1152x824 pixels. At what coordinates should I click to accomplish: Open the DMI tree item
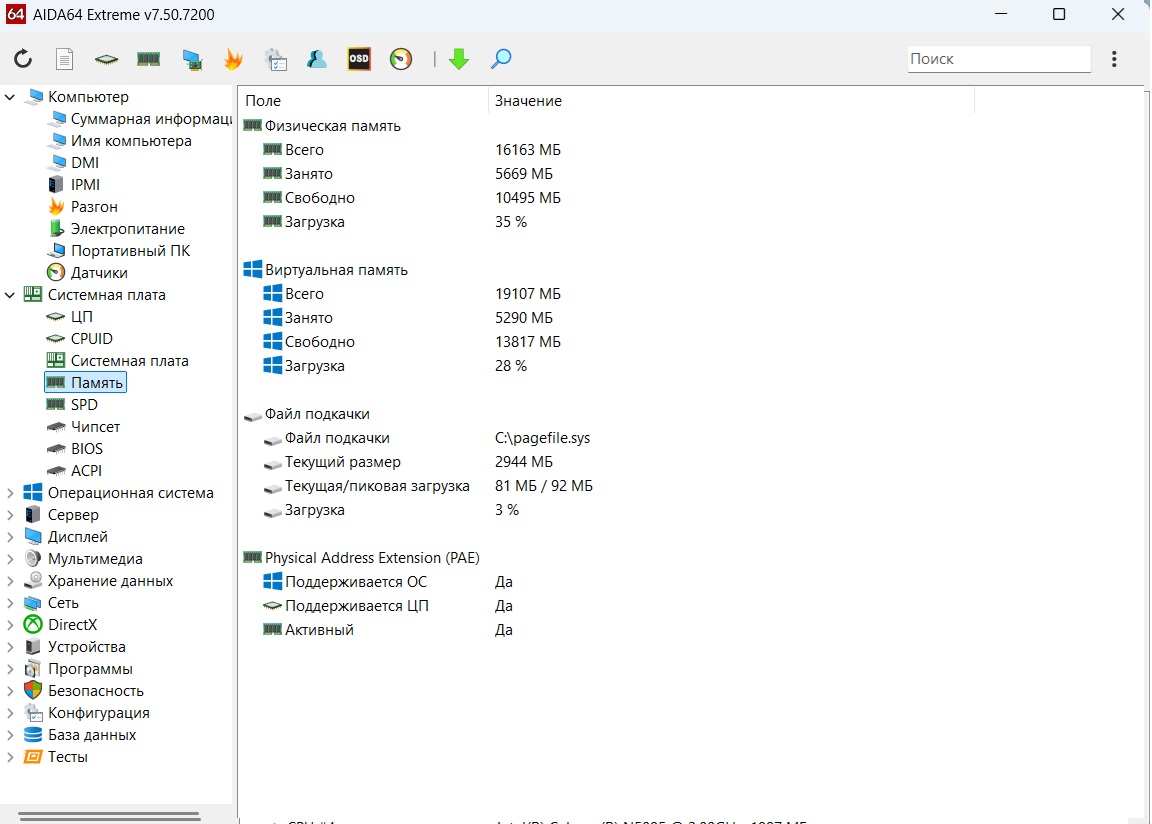coord(73,163)
